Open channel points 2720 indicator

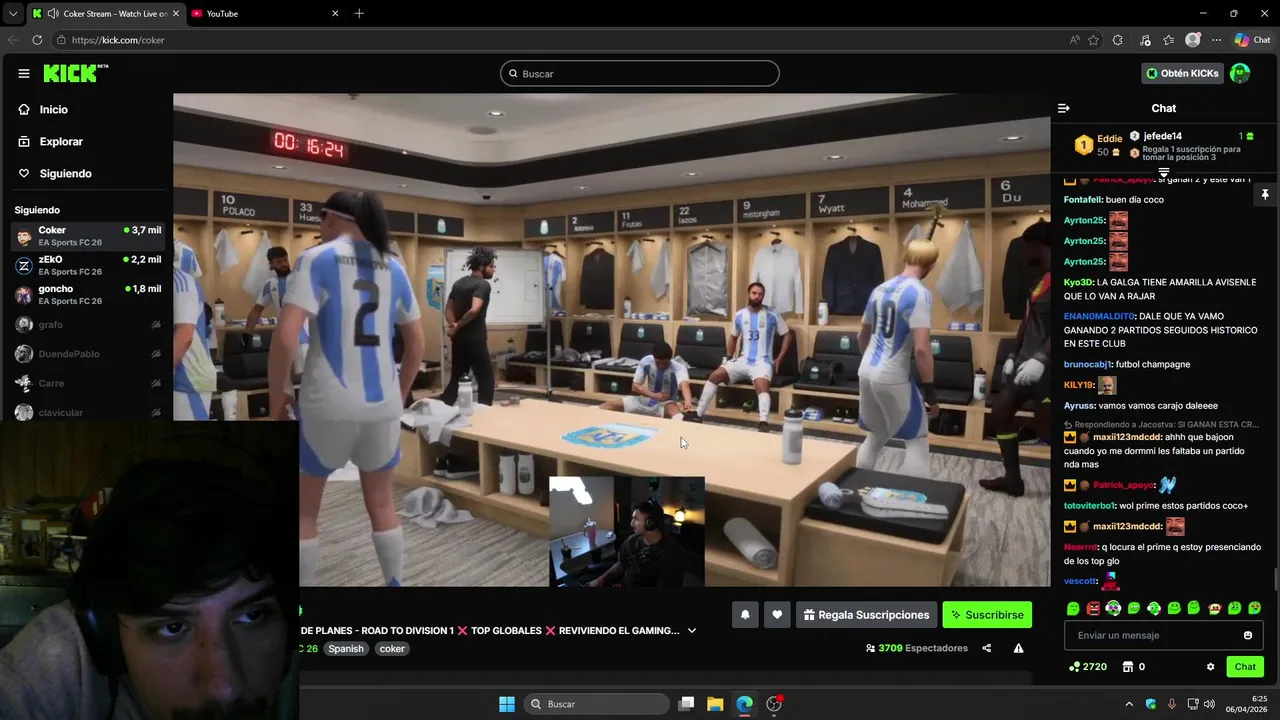point(1088,667)
